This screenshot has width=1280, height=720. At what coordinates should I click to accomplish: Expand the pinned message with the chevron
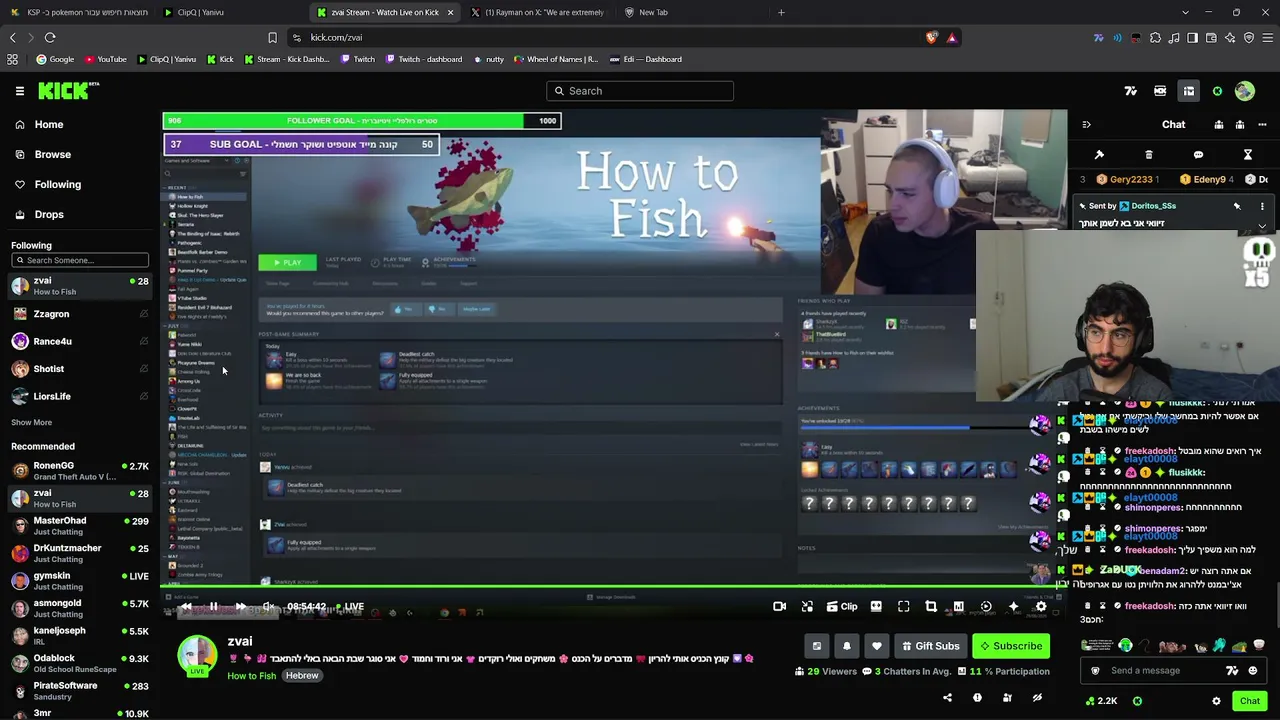tap(1262, 225)
